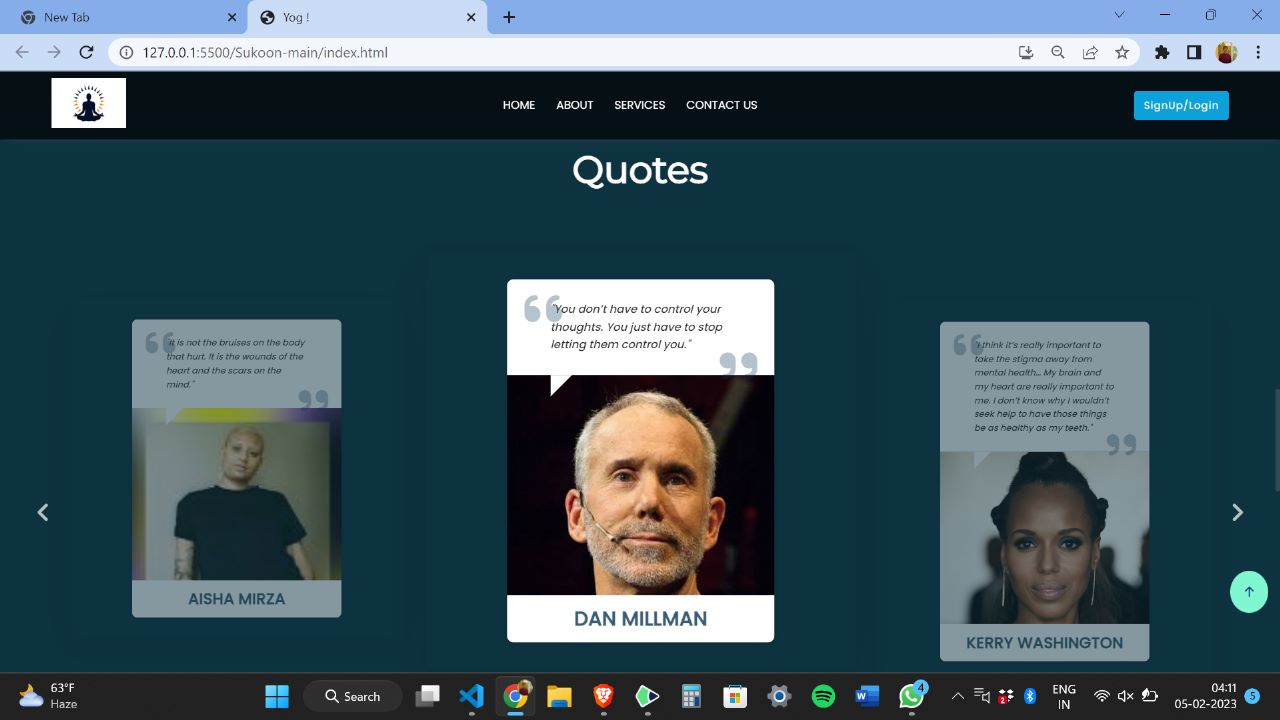Toggle Chrome side panel
This screenshot has height=720, width=1280.
[x=1194, y=52]
